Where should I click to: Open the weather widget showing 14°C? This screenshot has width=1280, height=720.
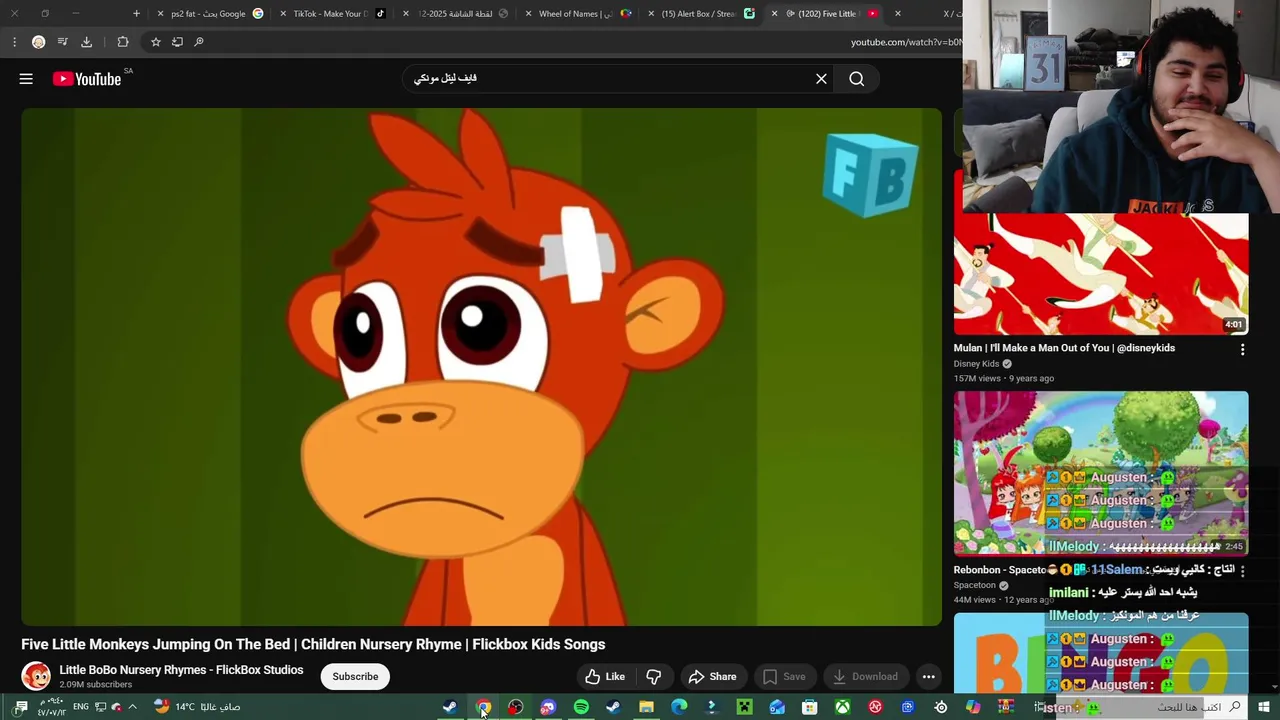[x=197, y=707]
